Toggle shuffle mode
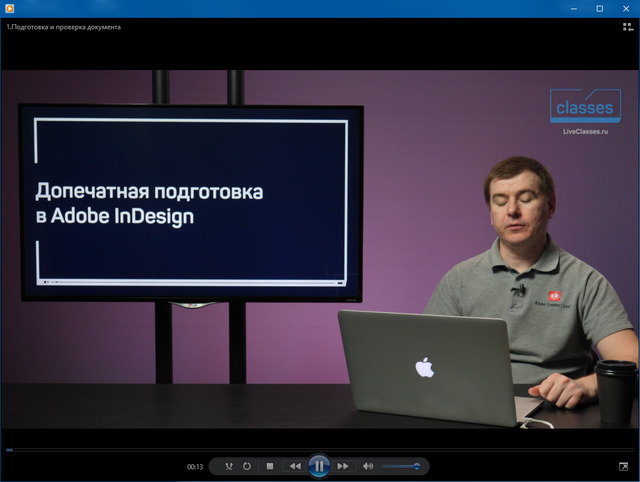The height and width of the screenshot is (482, 640). point(229,466)
